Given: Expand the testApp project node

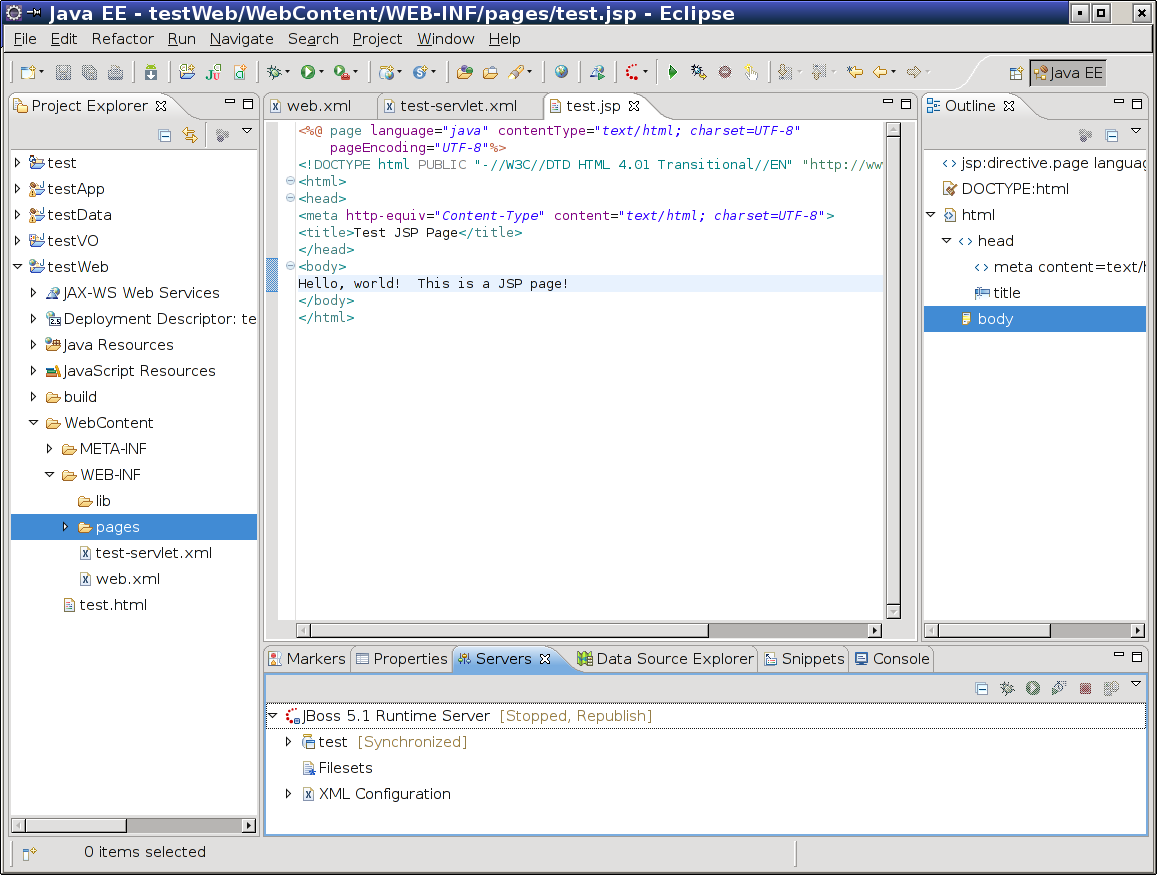Looking at the screenshot, I should click(x=18, y=189).
